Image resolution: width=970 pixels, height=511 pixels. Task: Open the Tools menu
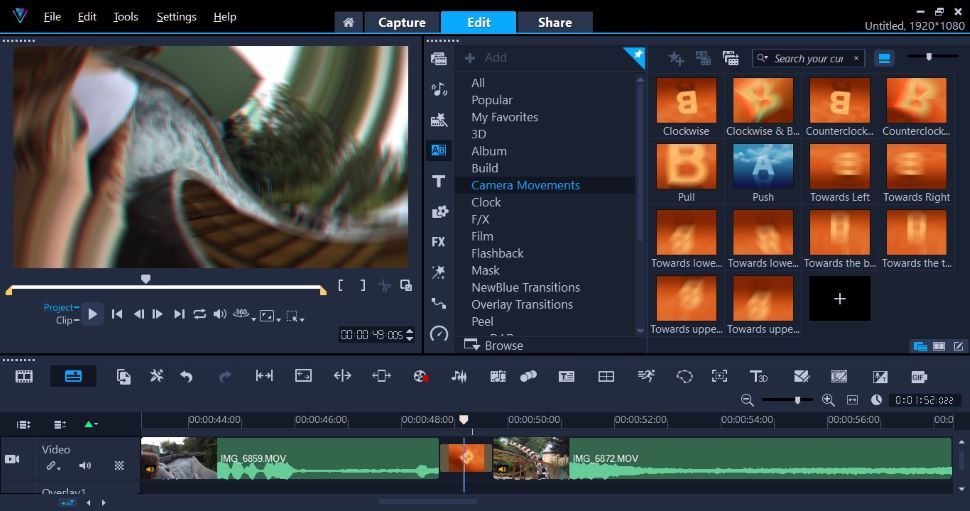126,17
